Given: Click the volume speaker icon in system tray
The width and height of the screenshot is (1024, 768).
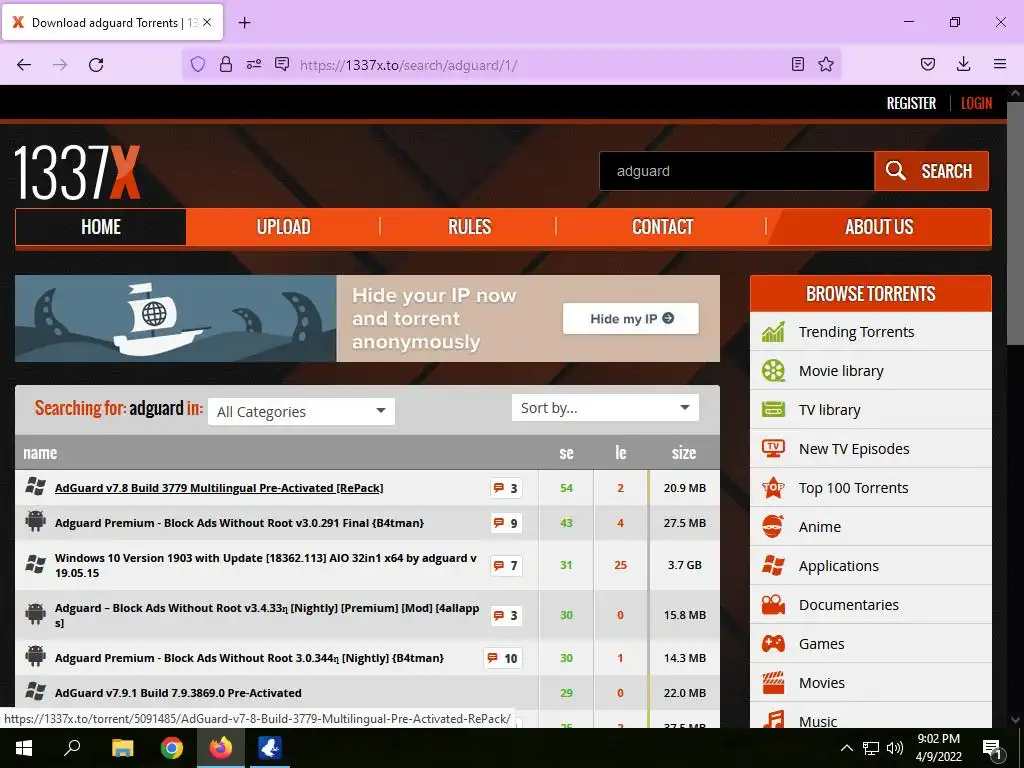Looking at the screenshot, I should [x=895, y=748].
